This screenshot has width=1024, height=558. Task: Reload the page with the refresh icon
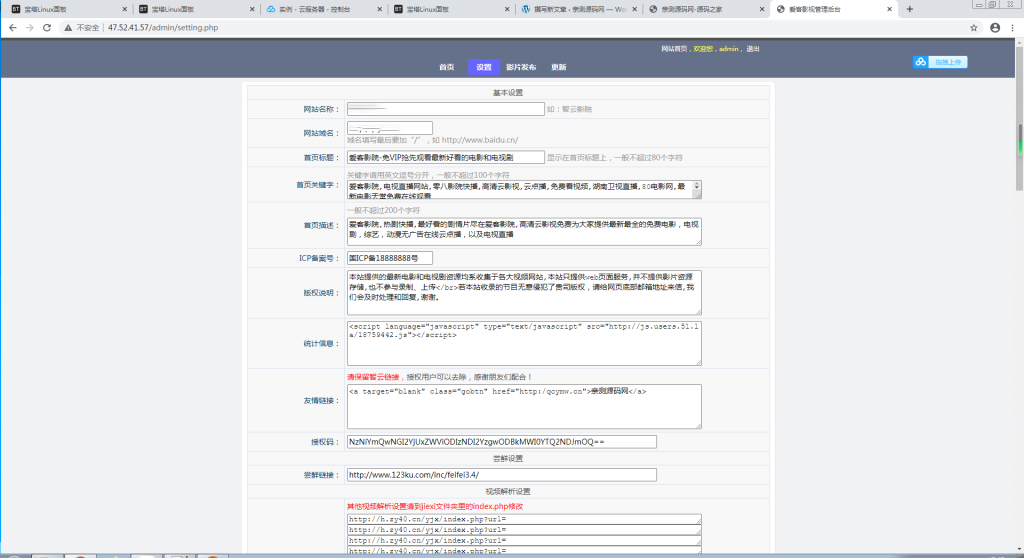[49, 27]
